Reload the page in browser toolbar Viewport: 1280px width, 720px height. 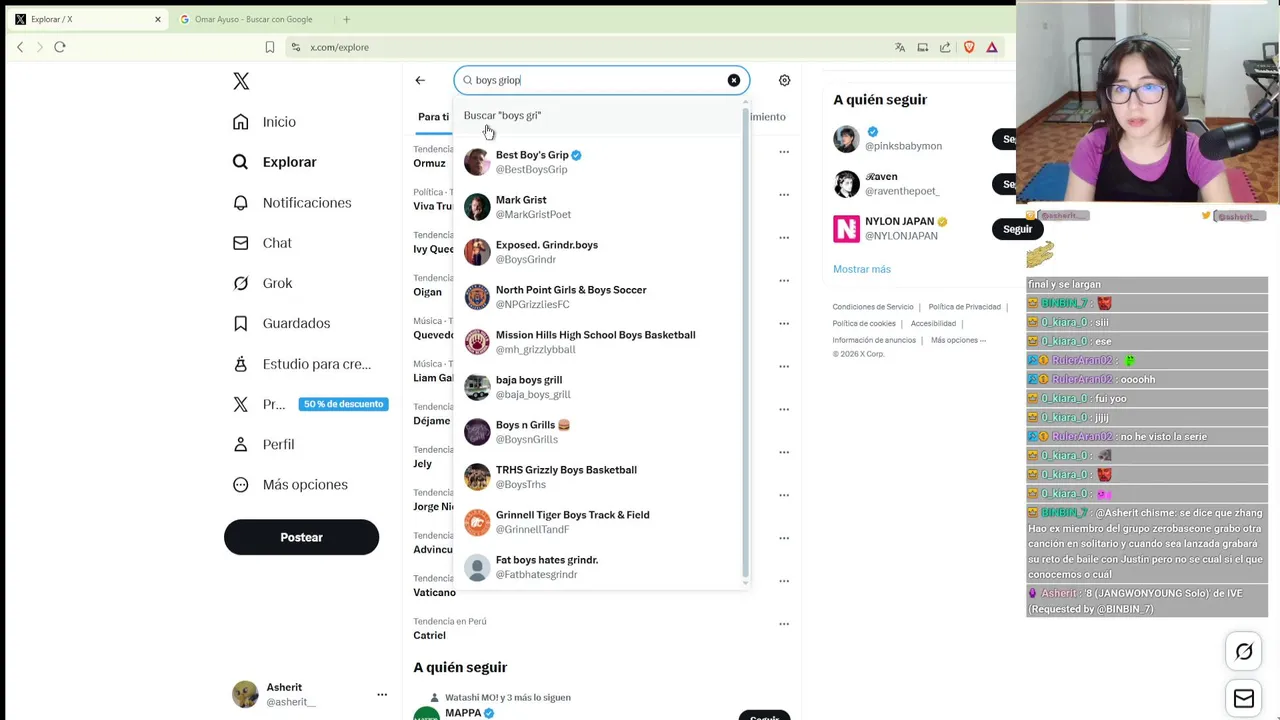60,47
